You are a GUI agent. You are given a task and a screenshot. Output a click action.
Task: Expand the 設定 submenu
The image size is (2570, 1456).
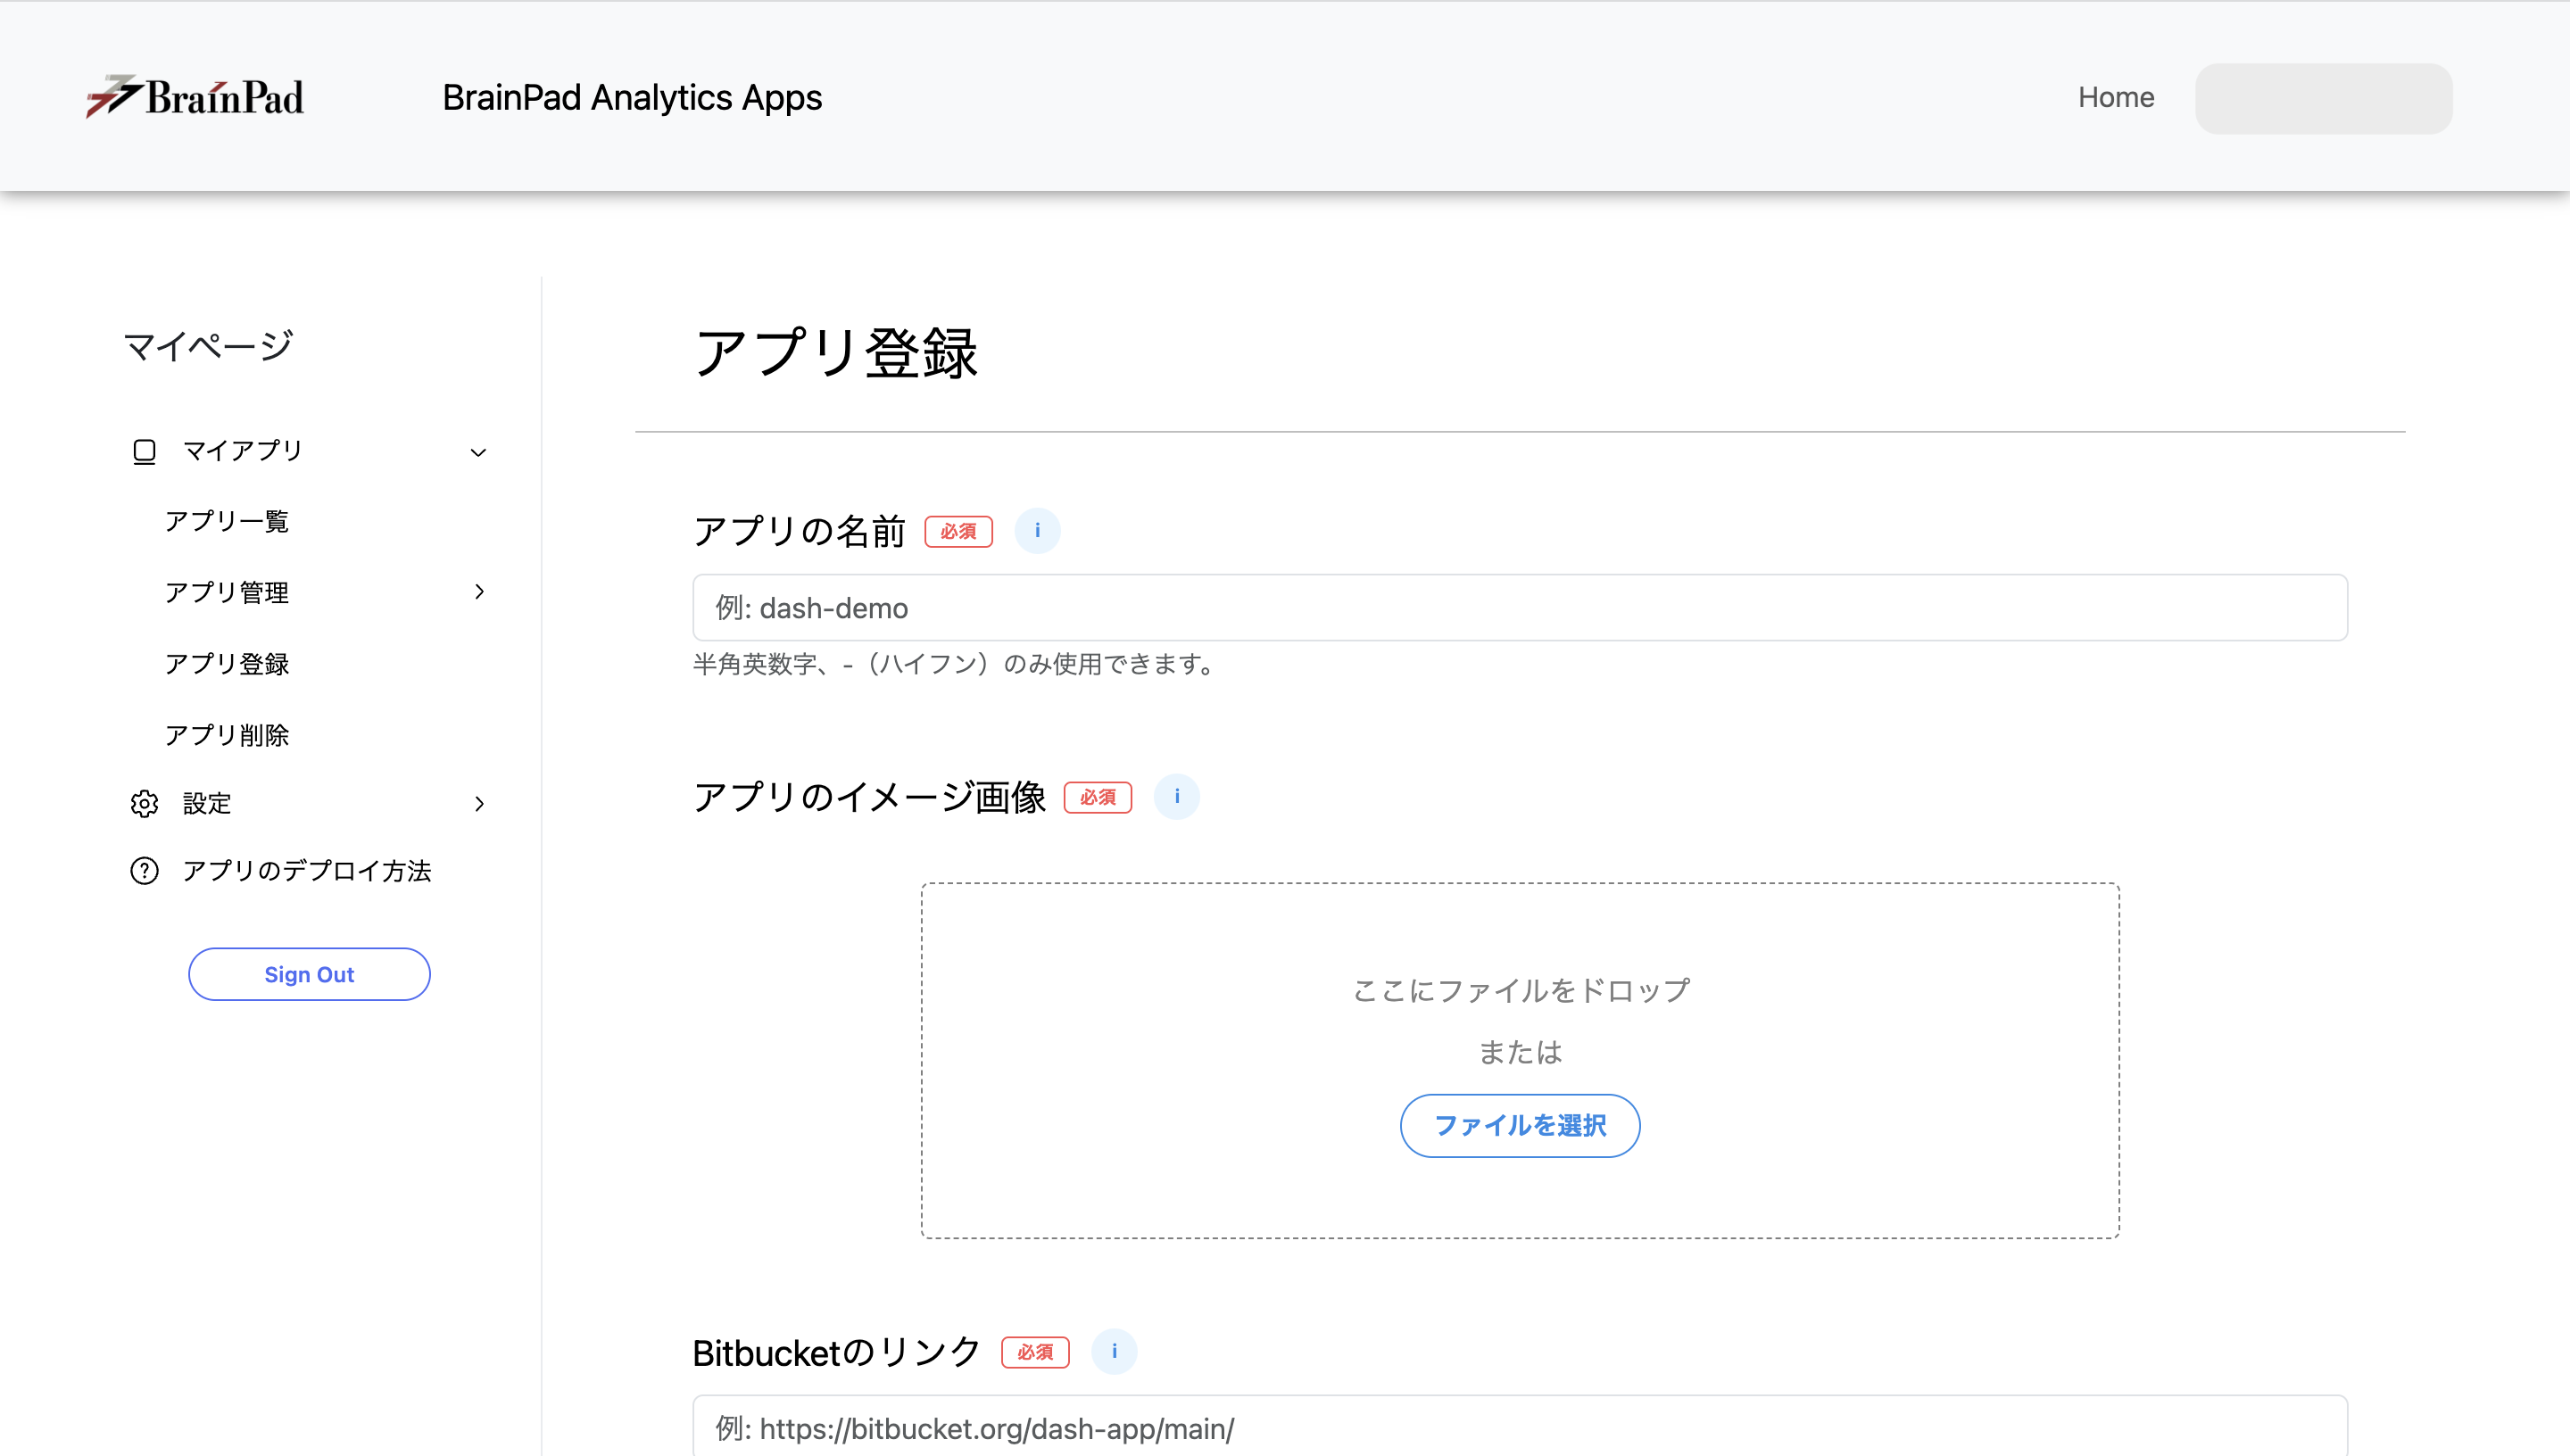481,803
